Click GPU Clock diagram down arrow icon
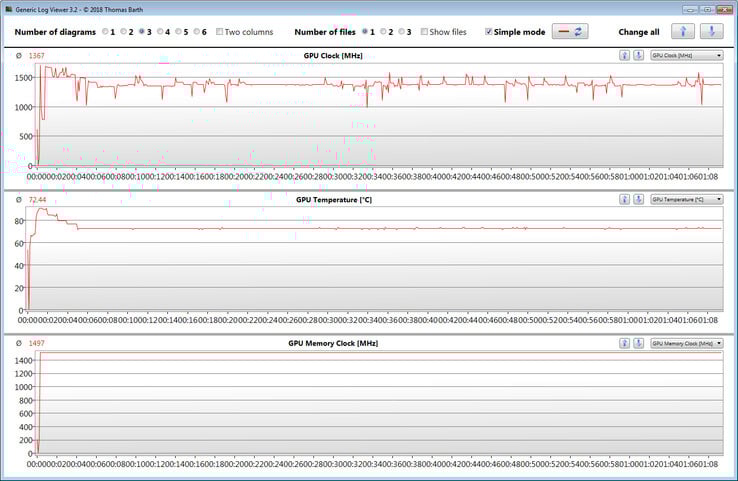Screen dimensions: 738x481 pyautogui.click(x=639, y=56)
